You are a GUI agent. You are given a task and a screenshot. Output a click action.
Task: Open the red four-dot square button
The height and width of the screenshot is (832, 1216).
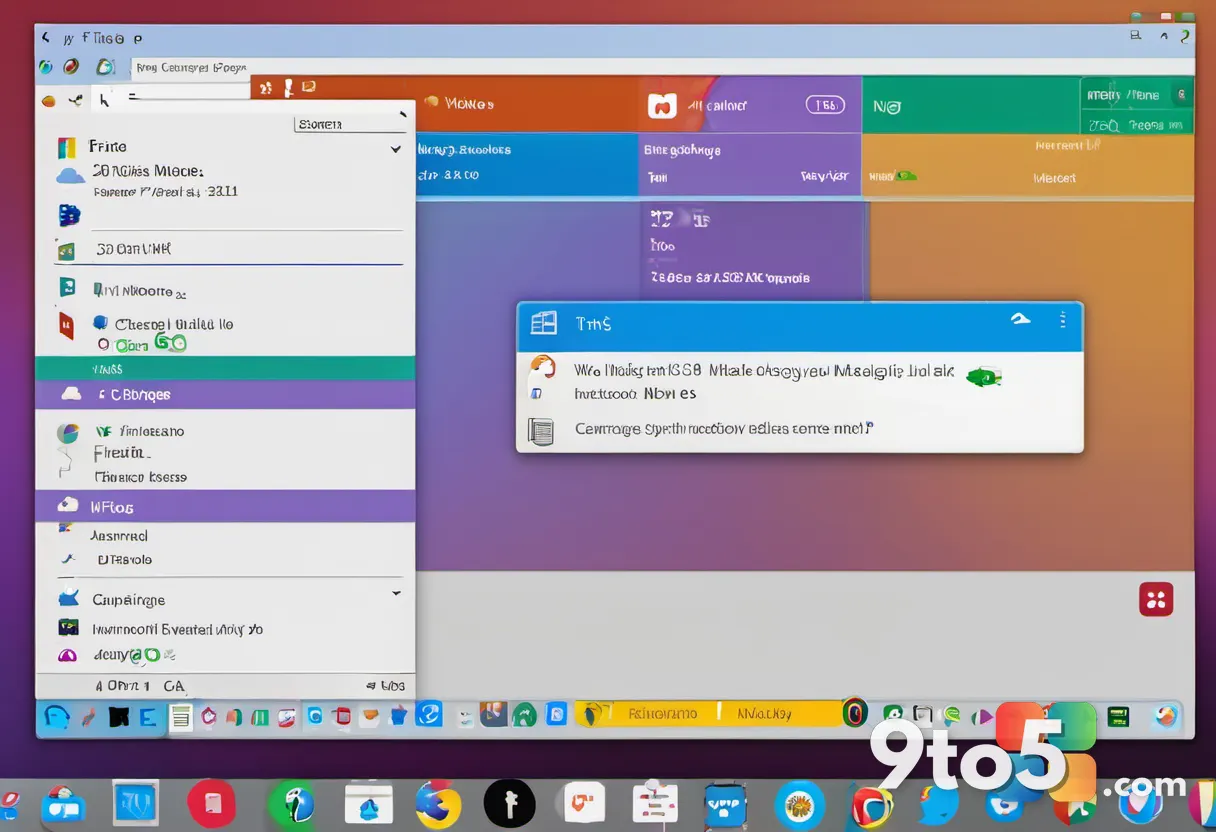tap(1156, 600)
